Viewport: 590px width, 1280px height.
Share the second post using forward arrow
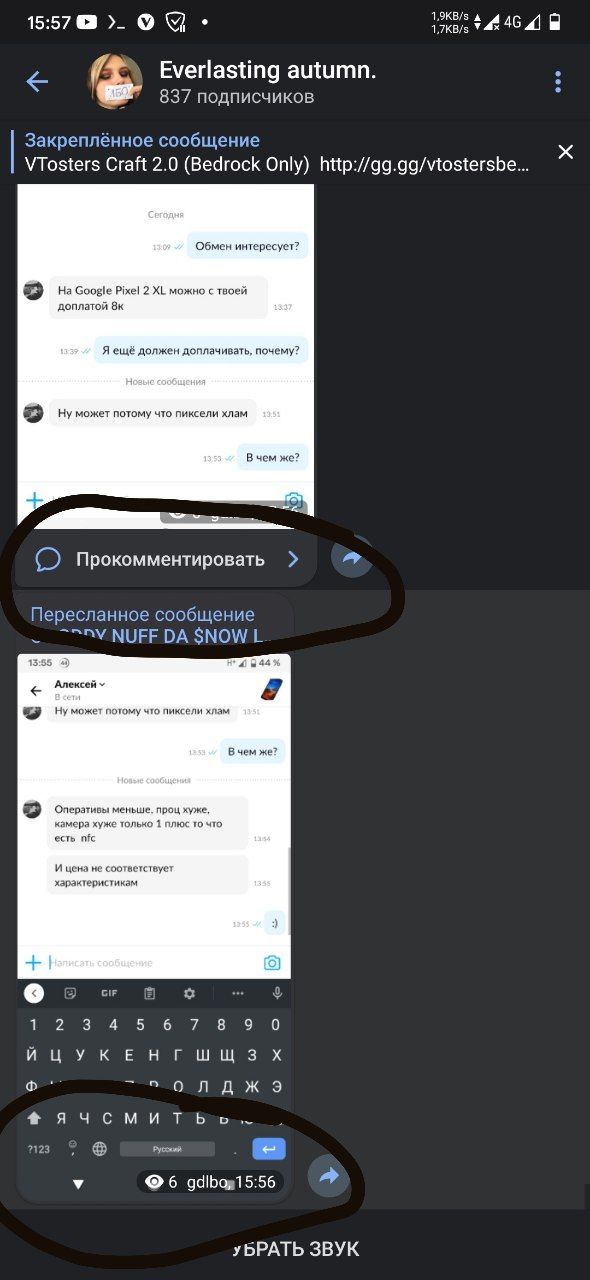click(x=328, y=1176)
